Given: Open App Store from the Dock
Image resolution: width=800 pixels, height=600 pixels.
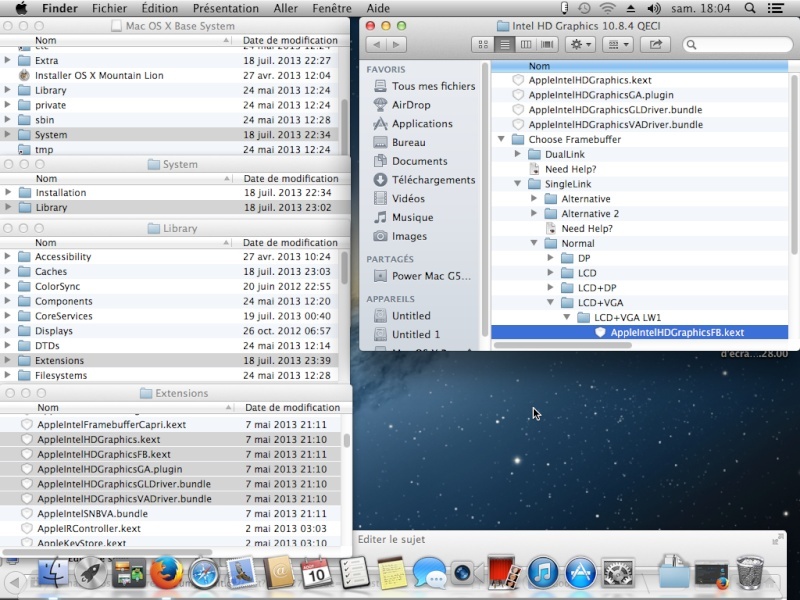Looking at the screenshot, I should 580,573.
